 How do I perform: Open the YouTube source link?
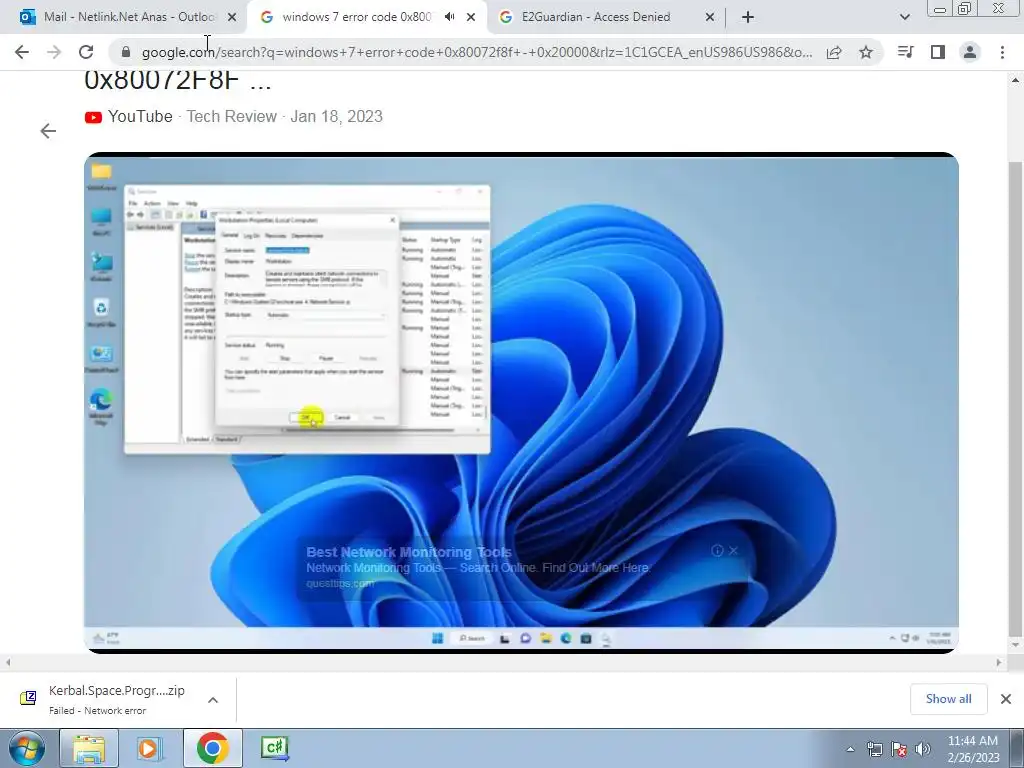coord(129,117)
